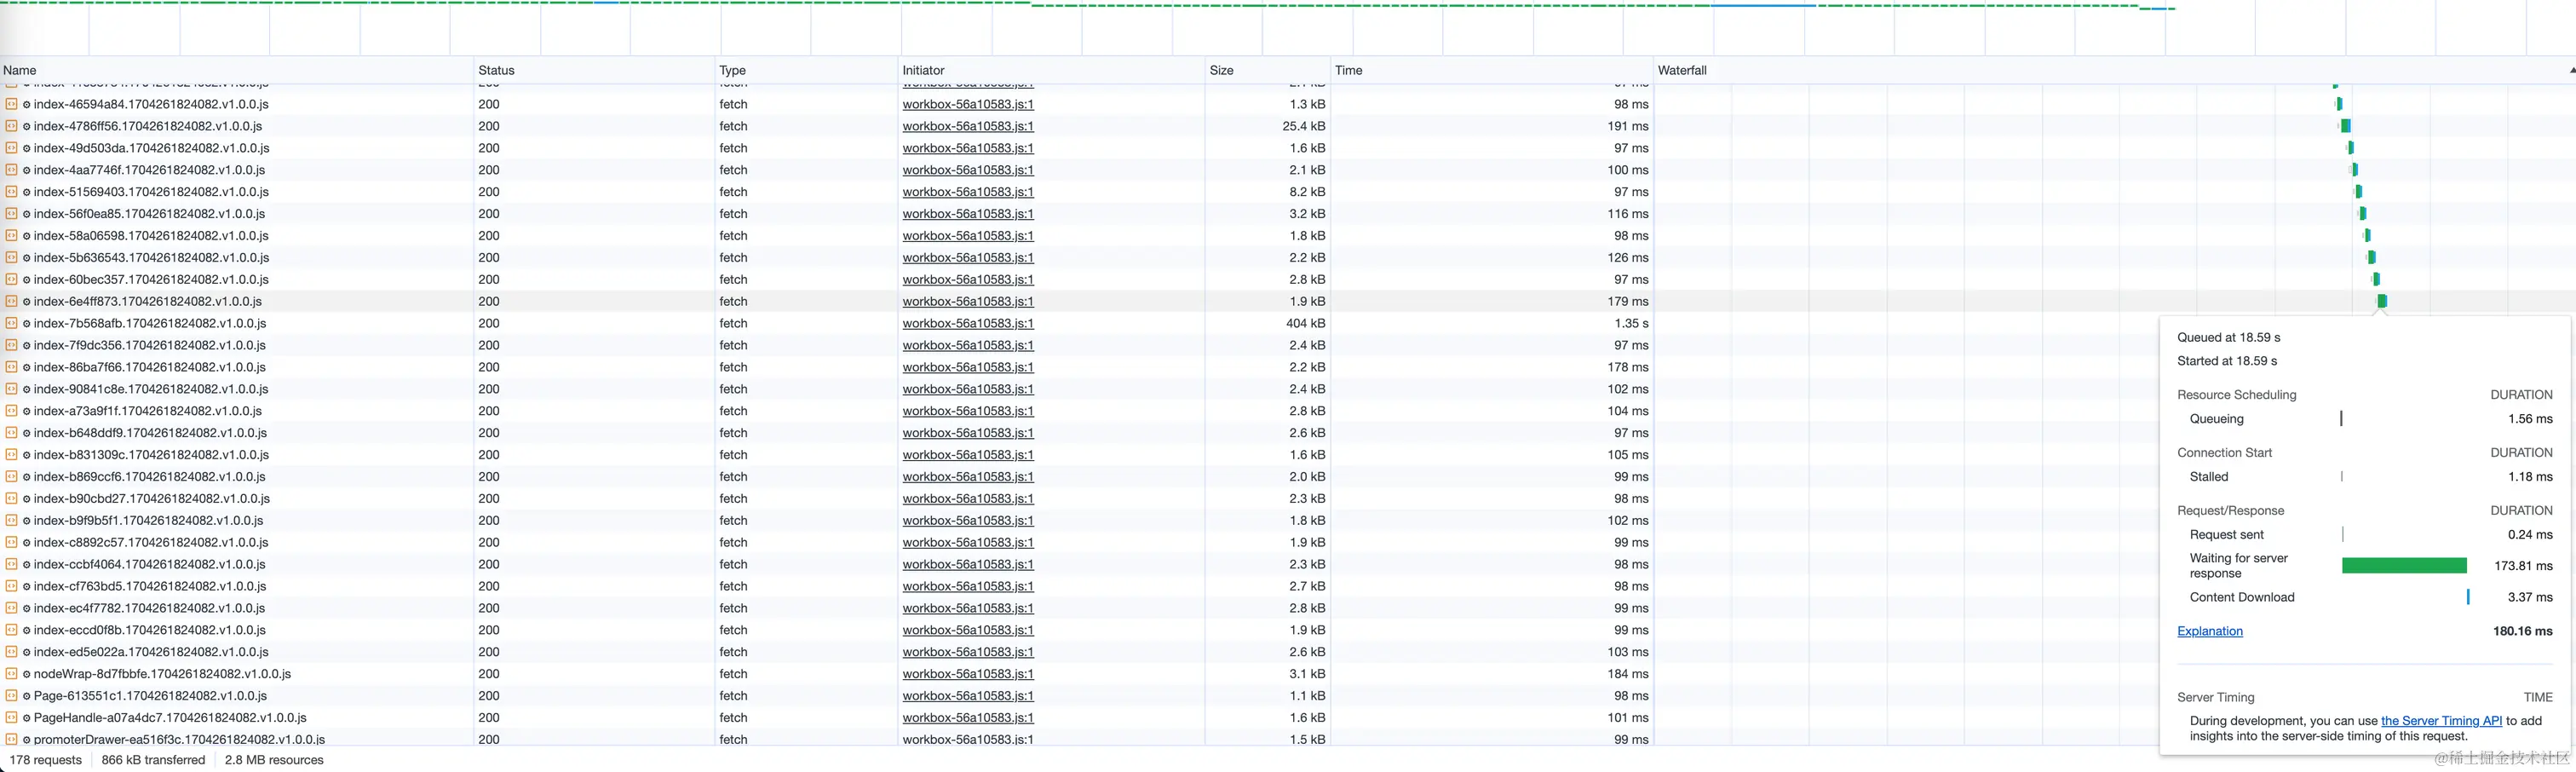Pick the script icon beside index-58a06598
Image resolution: width=2576 pixels, height=772 pixels.
[11, 236]
